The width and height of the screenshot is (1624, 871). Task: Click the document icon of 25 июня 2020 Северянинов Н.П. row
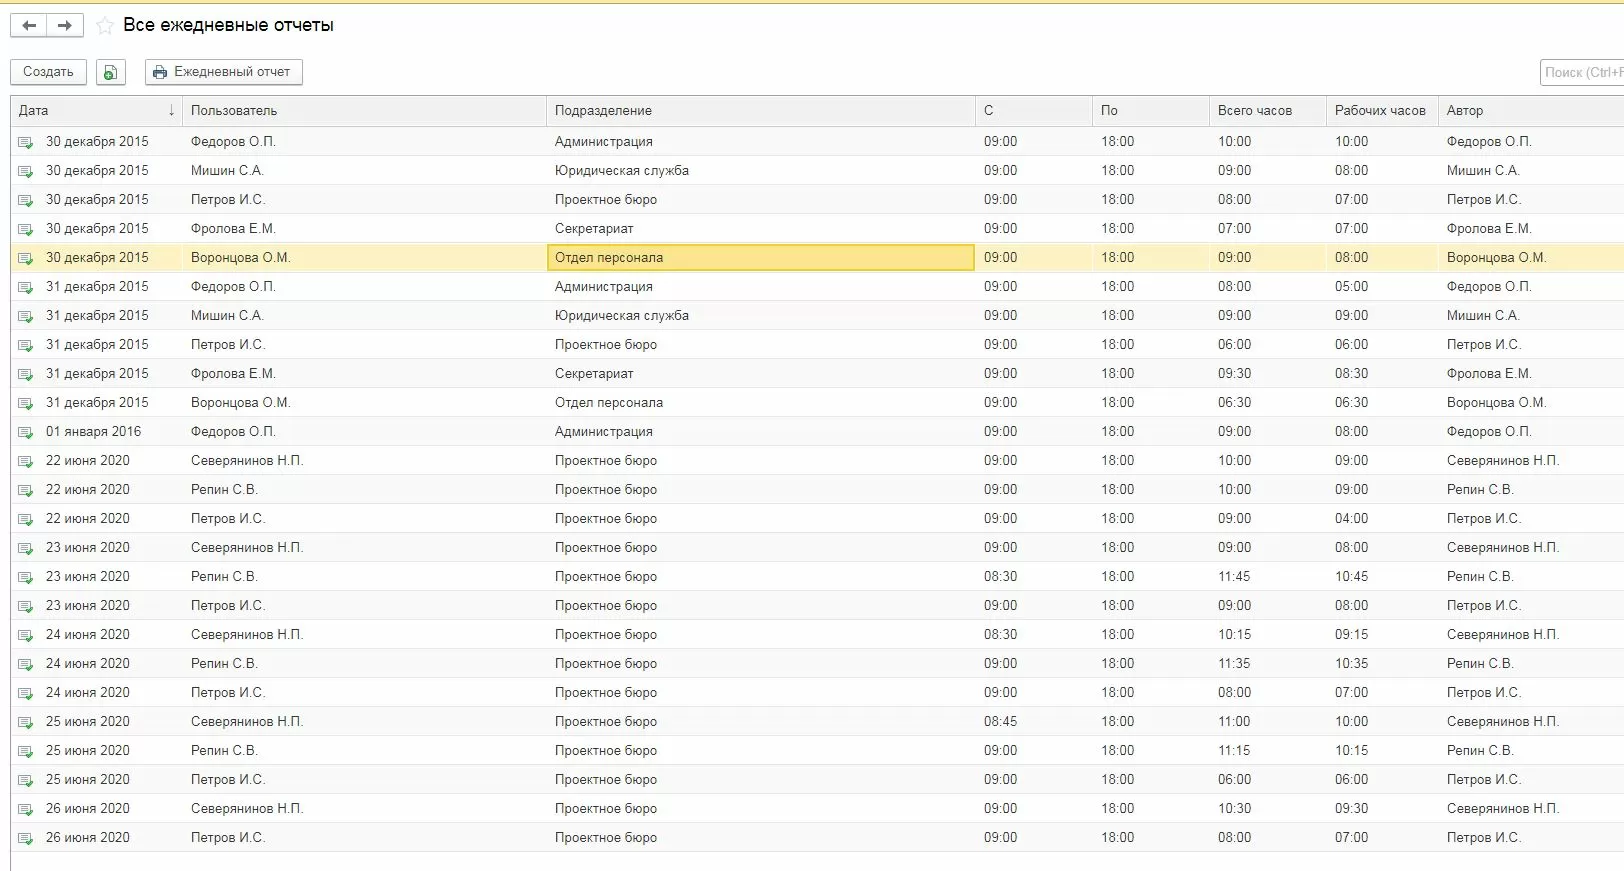tap(25, 722)
